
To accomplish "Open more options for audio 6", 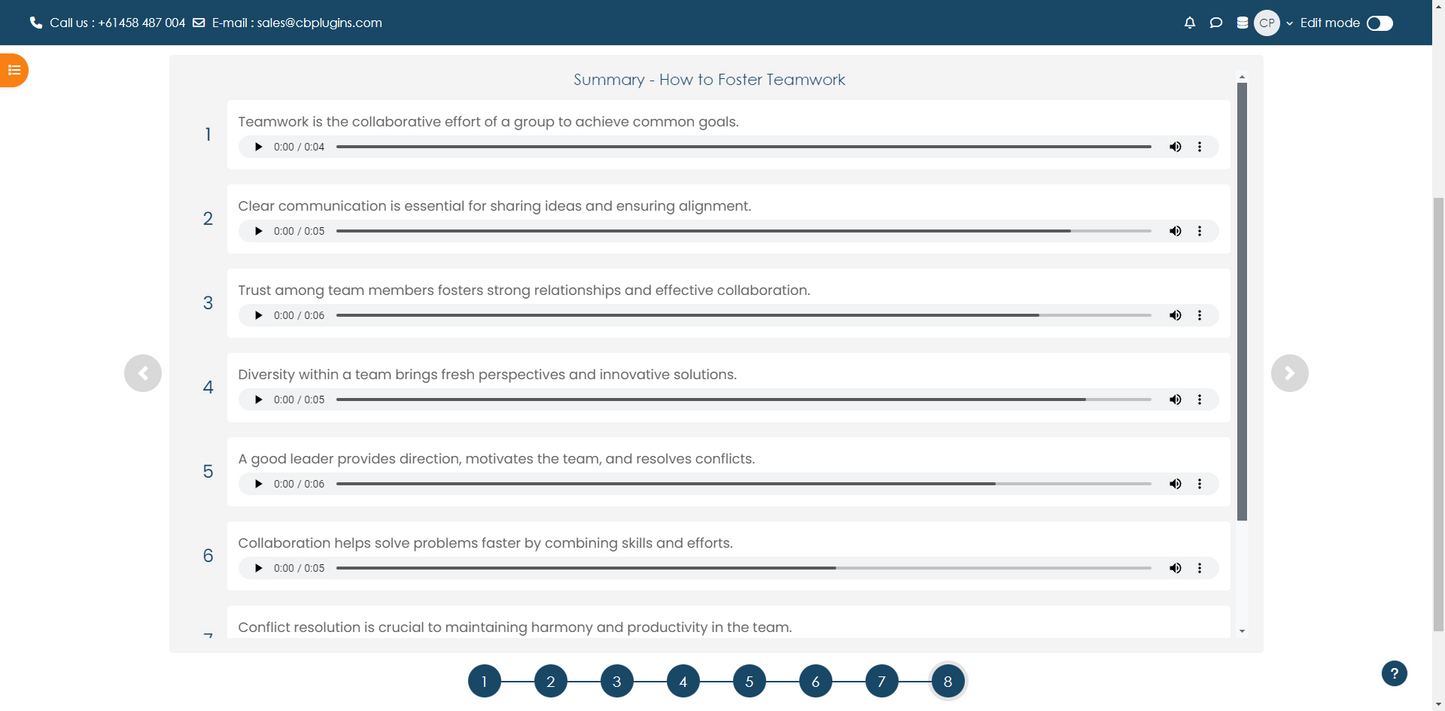I will click(1200, 568).
